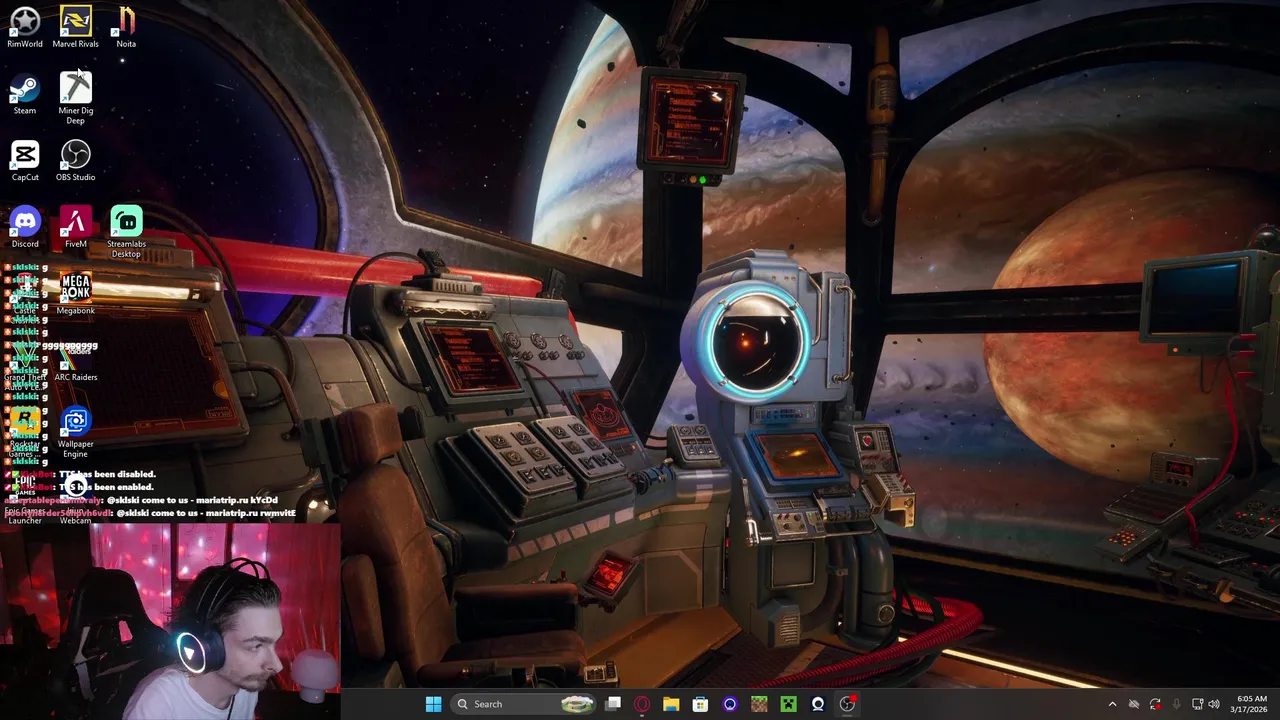The image size is (1280, 720).
Task: Click the crossed-out cloud tray icon
Action: [x=1134, y=704]
